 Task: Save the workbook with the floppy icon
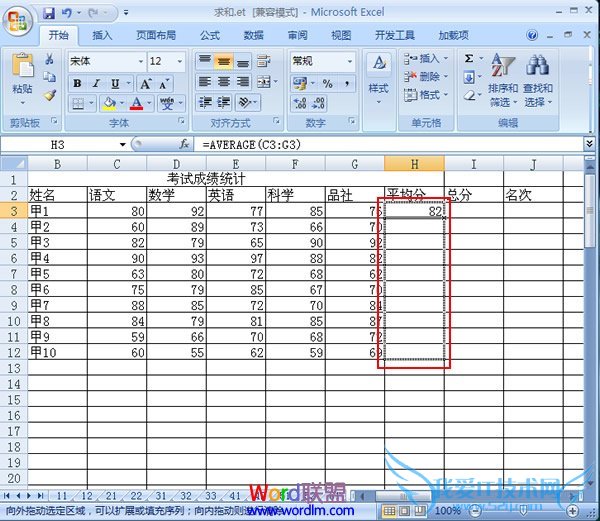click(x=49, y=14)
